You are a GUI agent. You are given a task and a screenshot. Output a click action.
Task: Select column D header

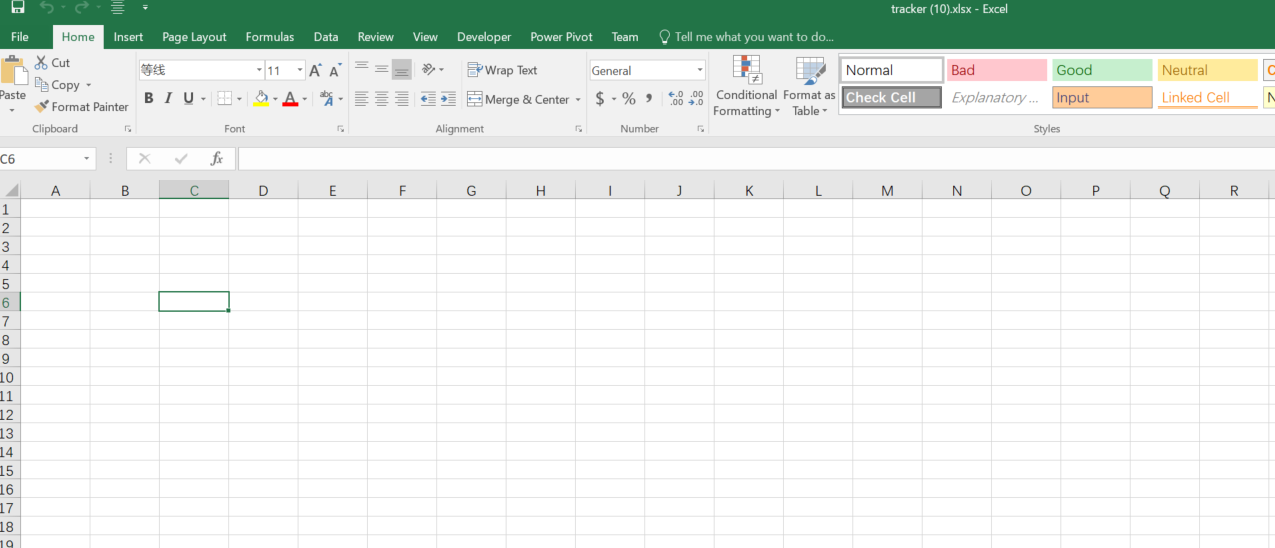pyautogui.click(x=263, y=190)
